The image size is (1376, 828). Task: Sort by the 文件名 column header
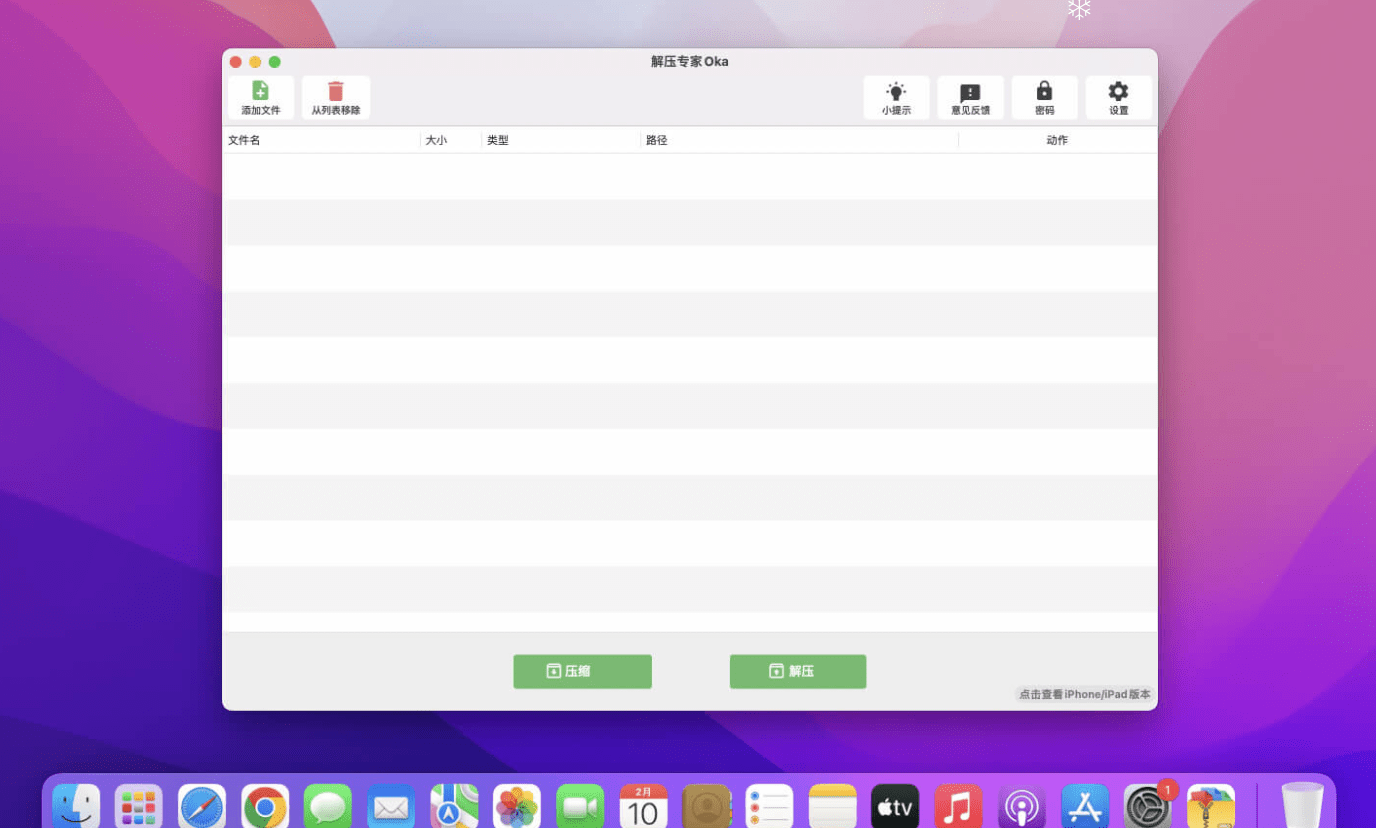pyautogui.click(x=245, y=141)
